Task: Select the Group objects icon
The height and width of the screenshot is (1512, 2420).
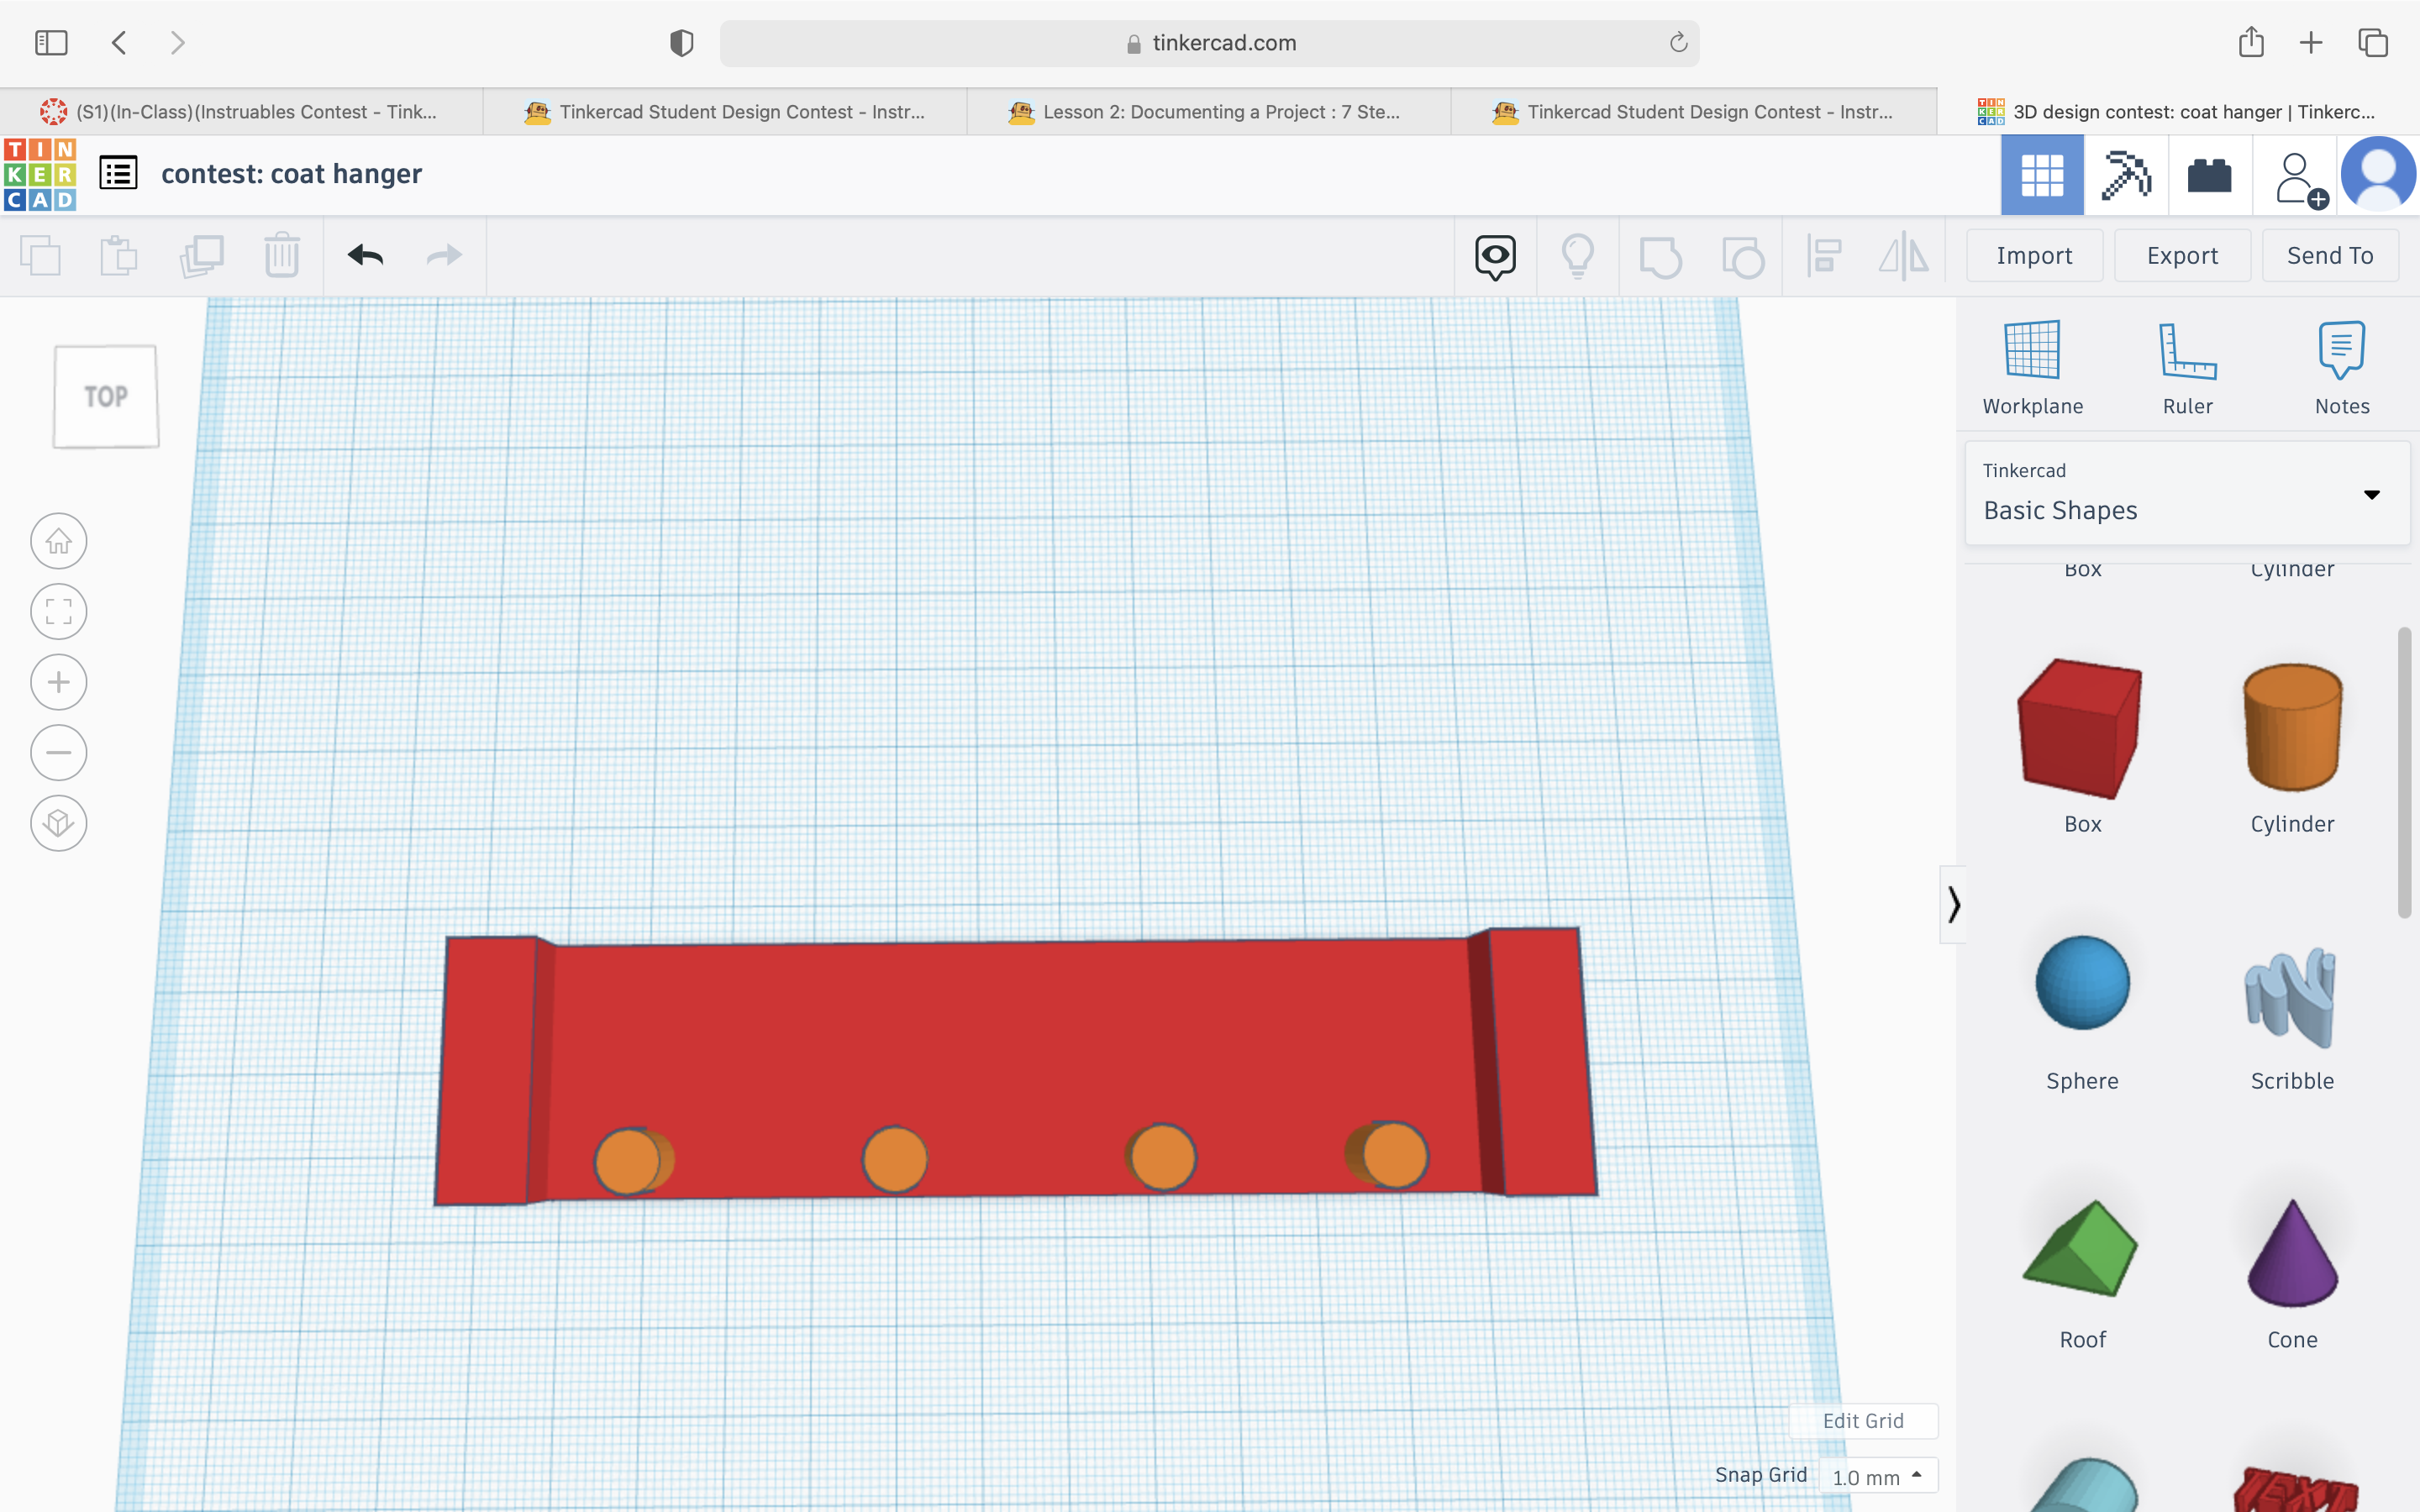Action: click(1659, 256)
